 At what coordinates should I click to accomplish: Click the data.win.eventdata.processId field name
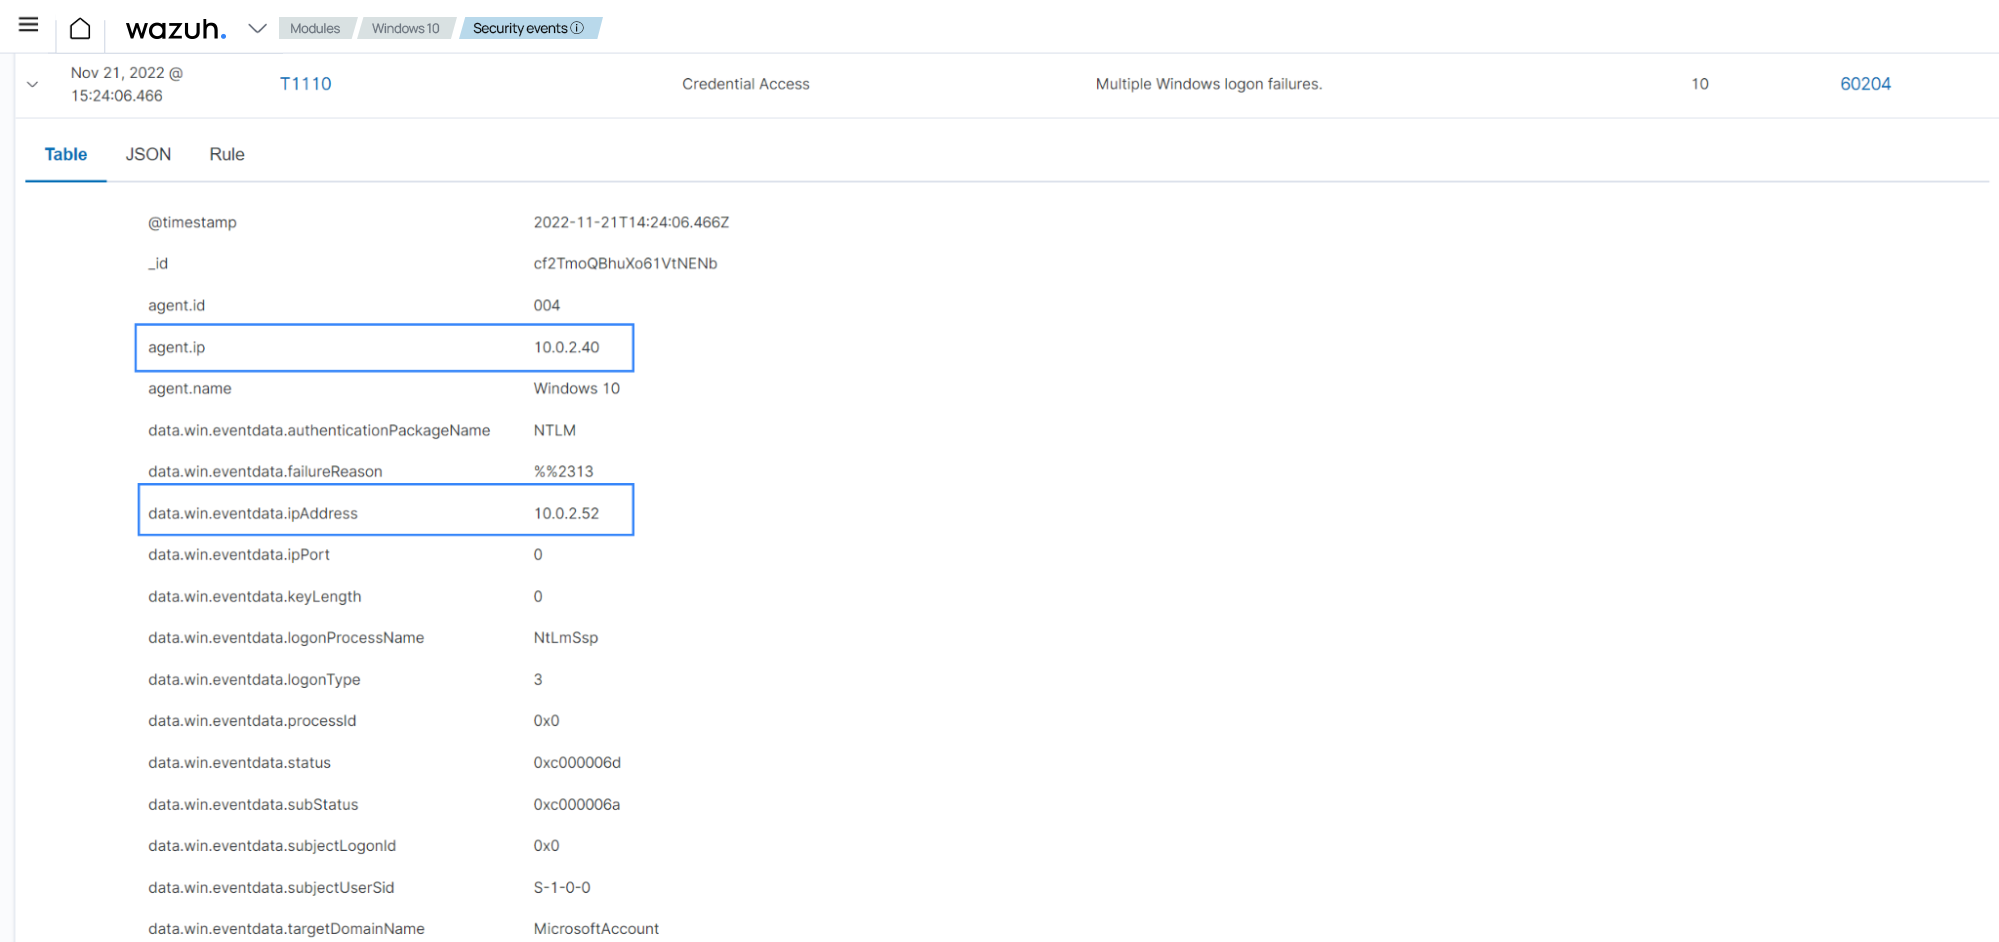click(x=252, y=720)
